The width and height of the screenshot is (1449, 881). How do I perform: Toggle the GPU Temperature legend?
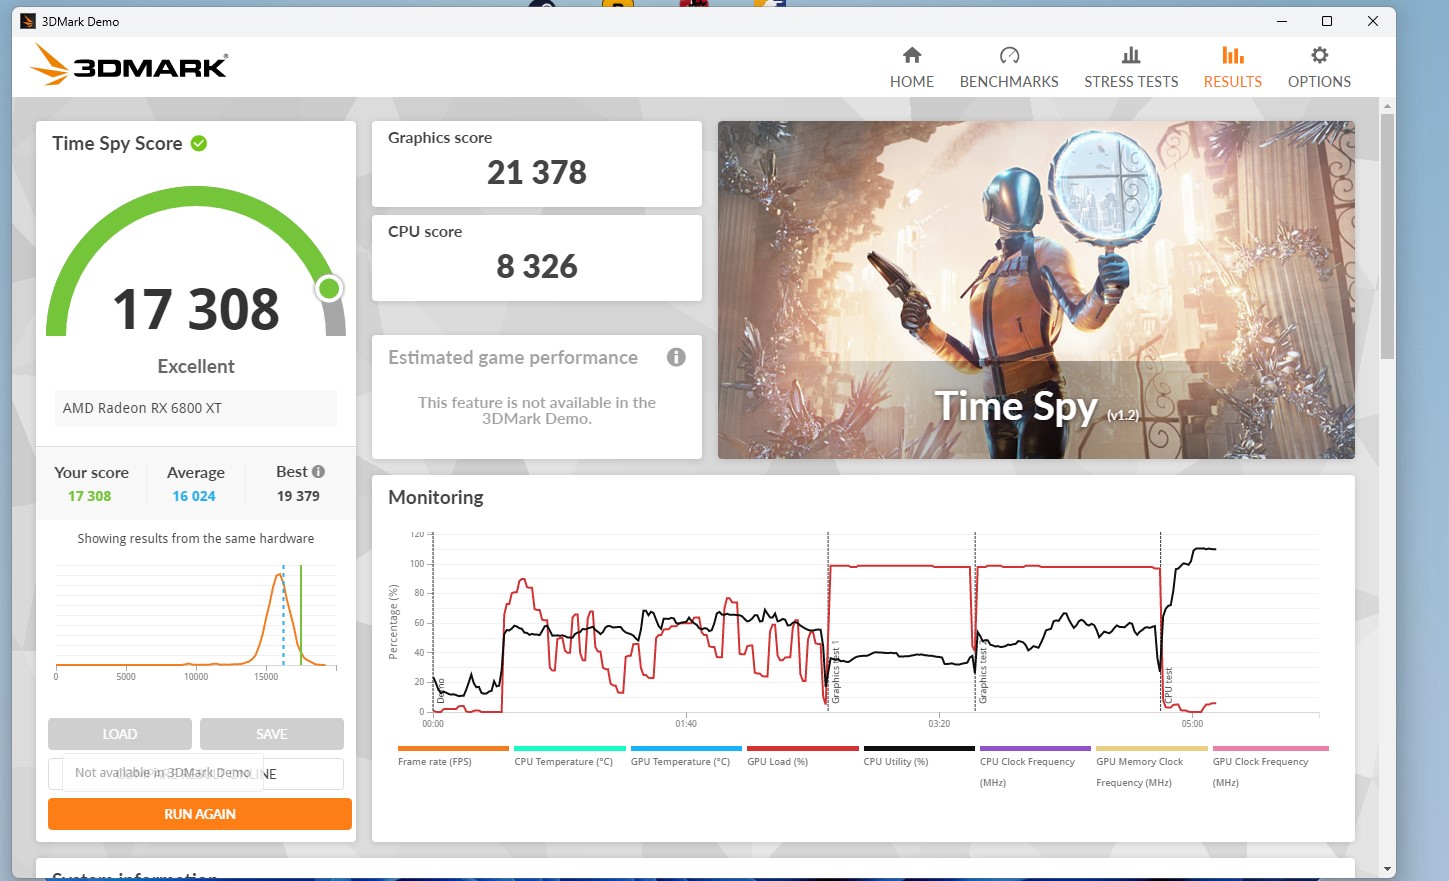[686, 756]
